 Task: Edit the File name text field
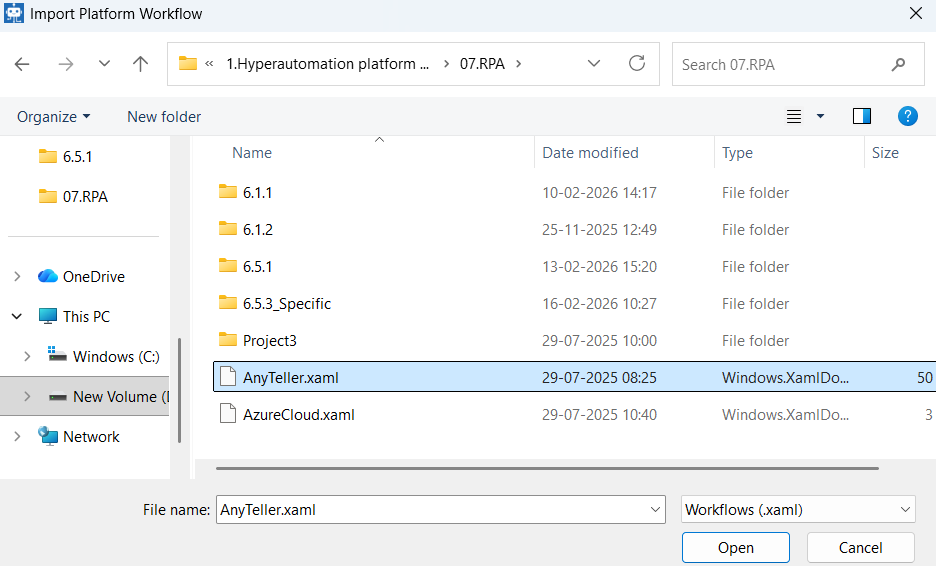pyautogui.click(x=433, y=510)
